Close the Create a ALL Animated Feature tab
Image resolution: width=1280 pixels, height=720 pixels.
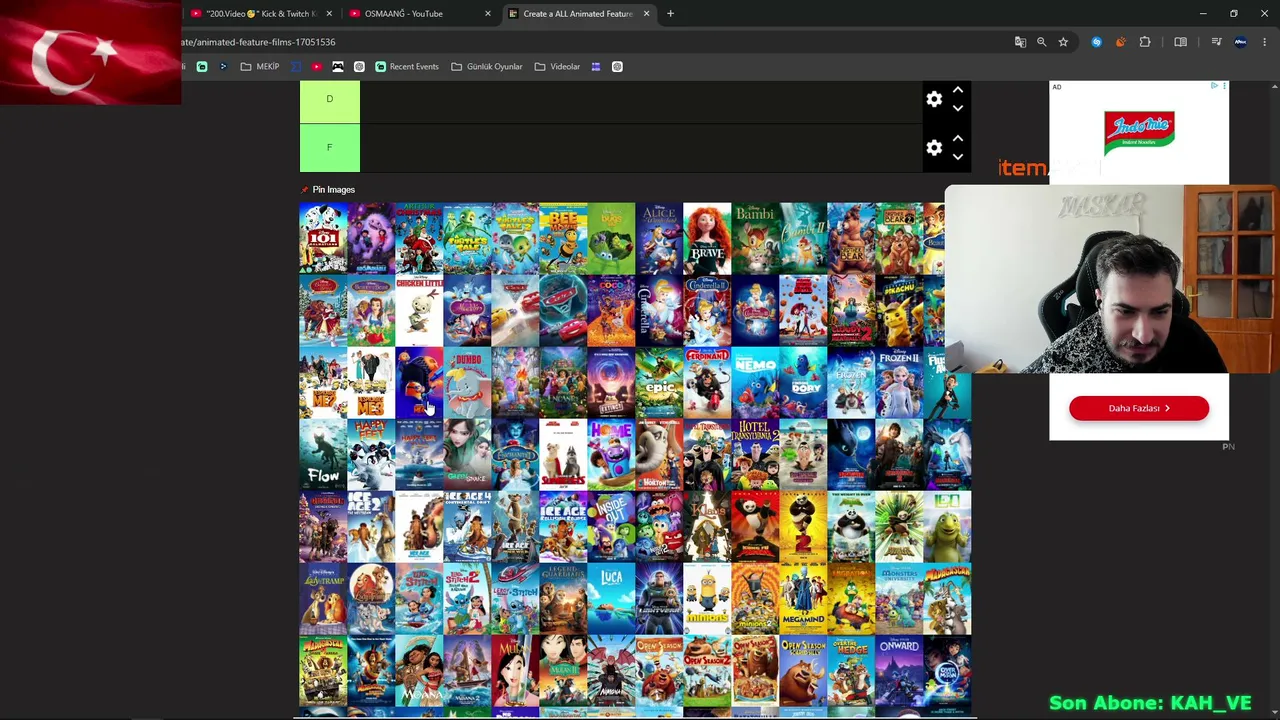[646, 14]
